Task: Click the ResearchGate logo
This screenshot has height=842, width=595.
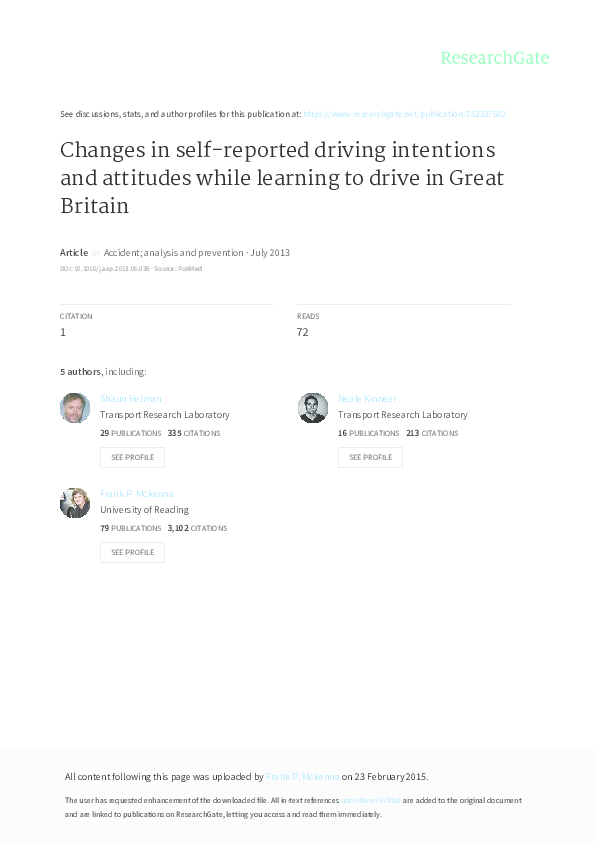Action: tap(497, 58)
